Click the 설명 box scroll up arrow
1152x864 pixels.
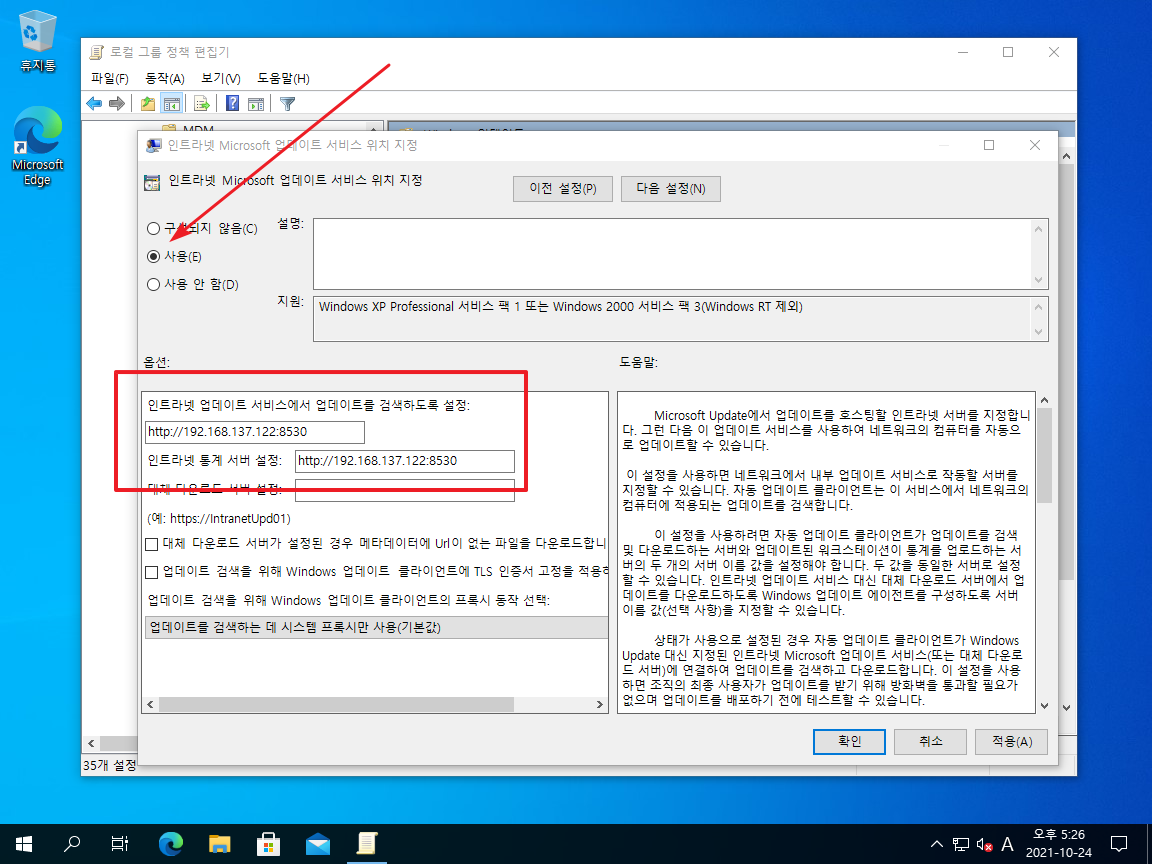(x=1038, y=229)
